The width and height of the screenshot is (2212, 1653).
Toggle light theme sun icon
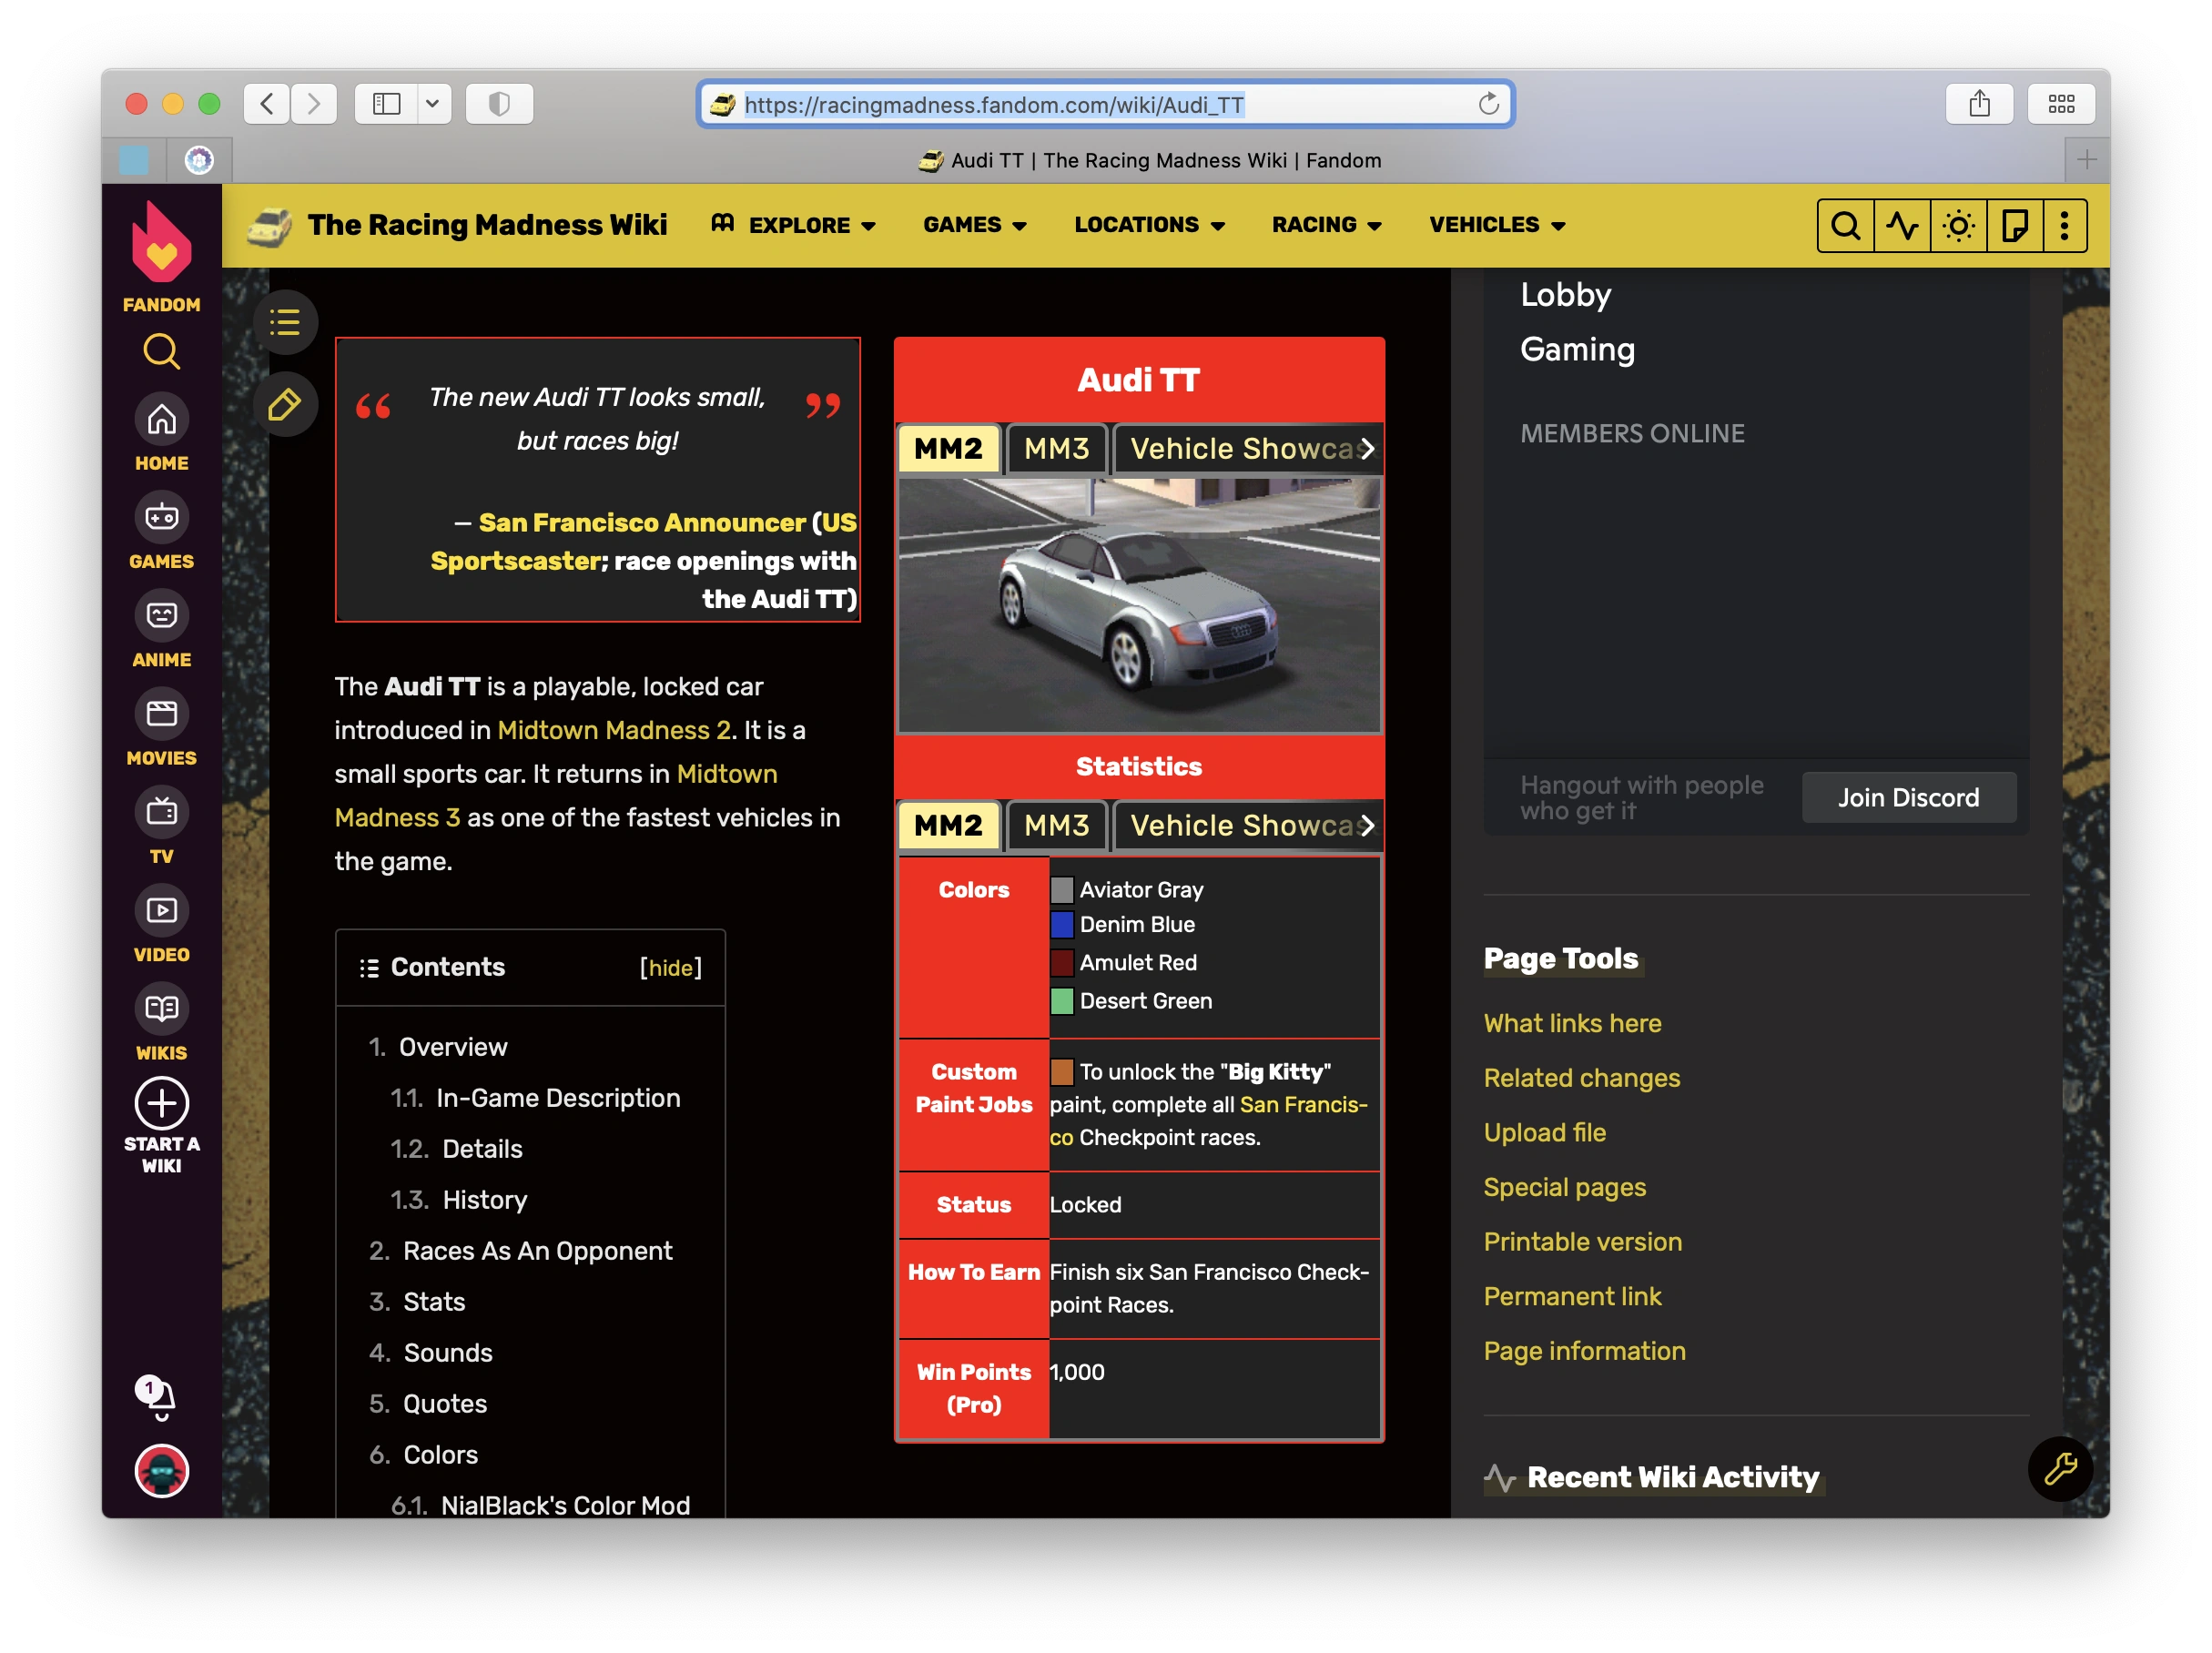click(1958, 225)
